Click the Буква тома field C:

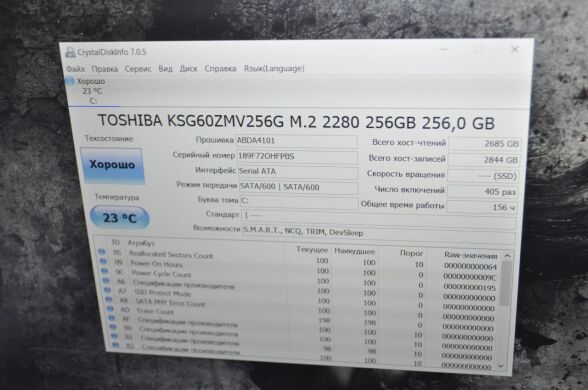(299, 201)
